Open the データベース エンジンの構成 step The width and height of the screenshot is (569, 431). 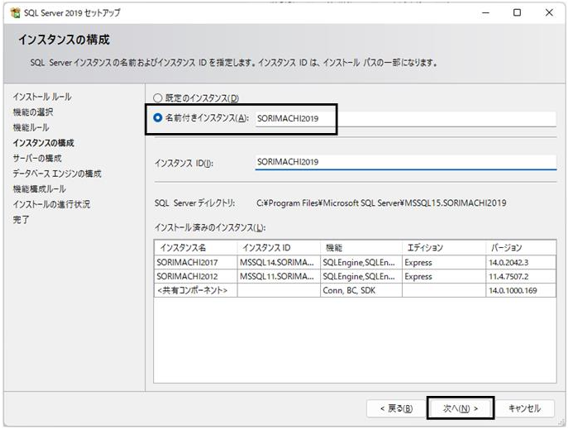pyautogui.click(x=57, y=174)
